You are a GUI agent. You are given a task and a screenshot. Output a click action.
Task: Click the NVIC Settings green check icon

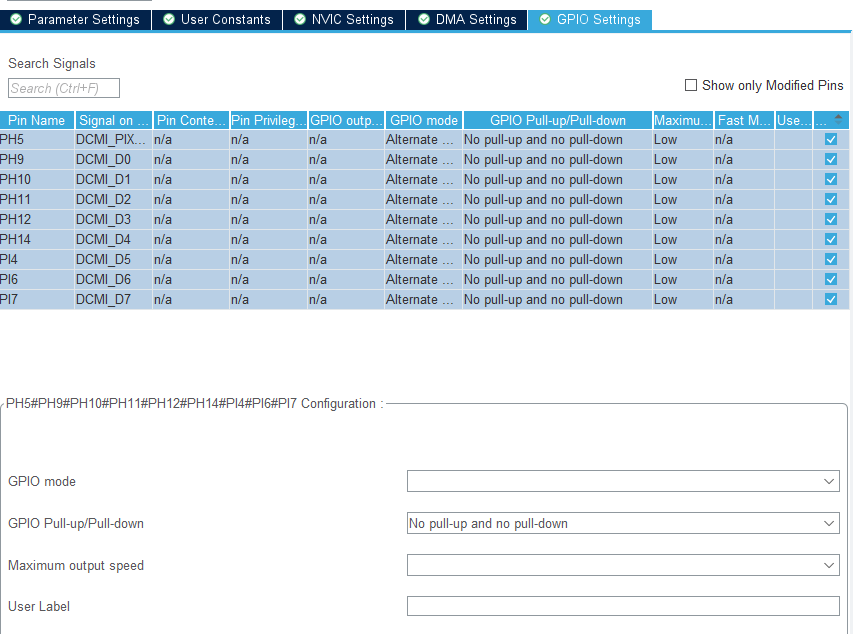click(300, 20)
